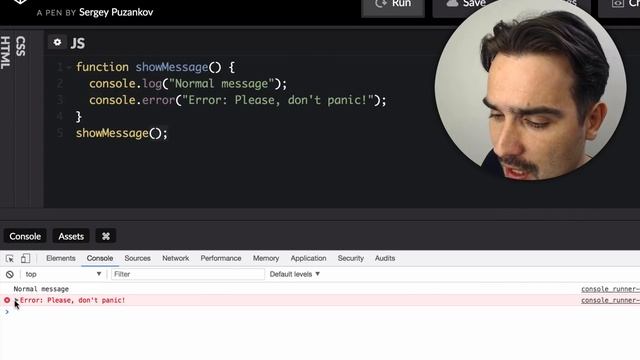Click the console prompt chevron
The height and width of the screenshot is (360, 640).
7,312
